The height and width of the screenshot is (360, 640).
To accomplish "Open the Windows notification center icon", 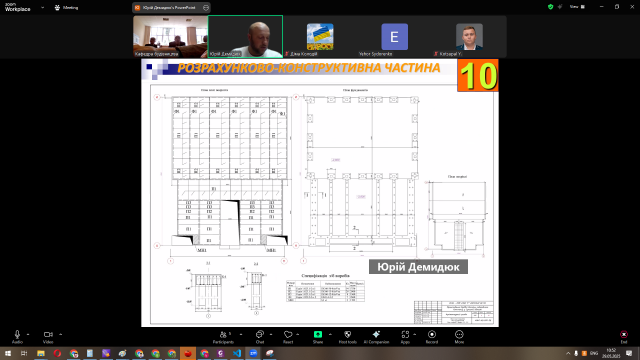I will pyautogui.click(x=629, y=353).
